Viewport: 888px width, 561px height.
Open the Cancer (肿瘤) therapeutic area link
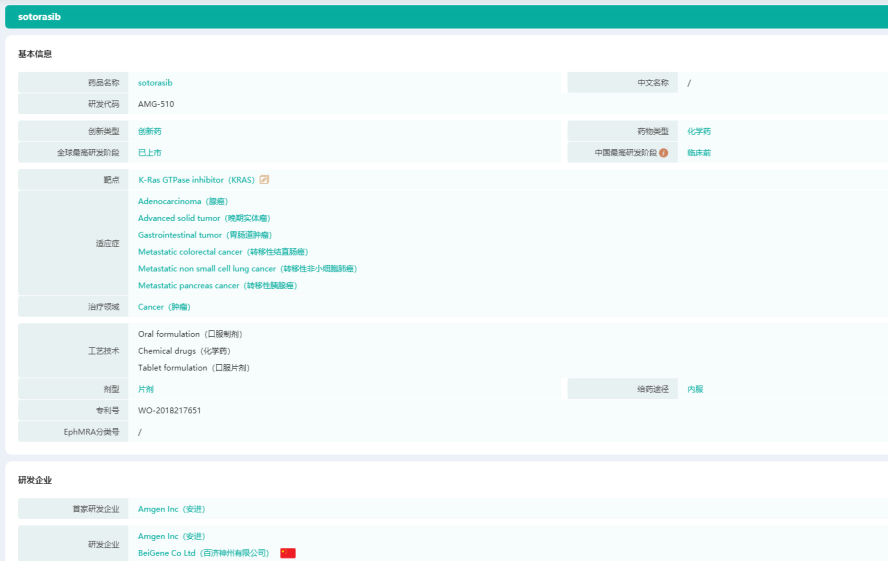coord(164,307)
